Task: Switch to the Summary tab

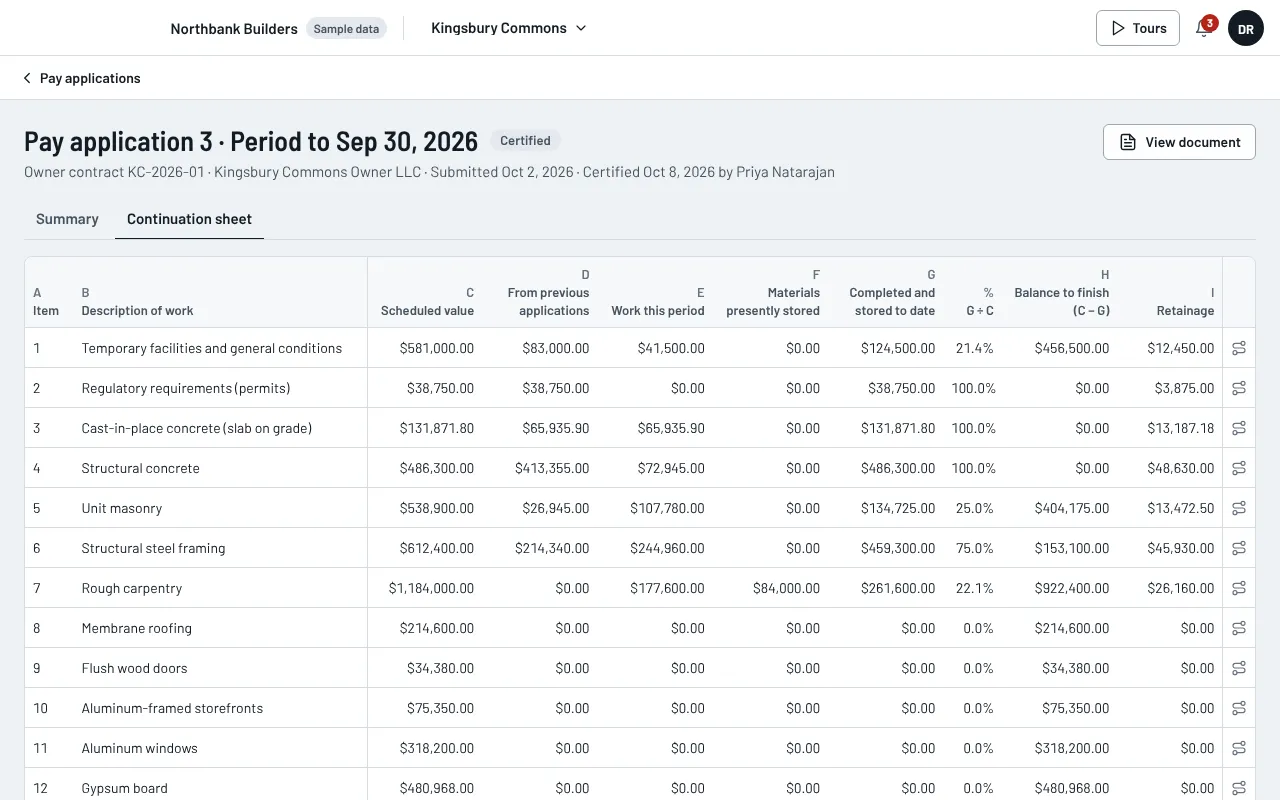Action: 67,219
